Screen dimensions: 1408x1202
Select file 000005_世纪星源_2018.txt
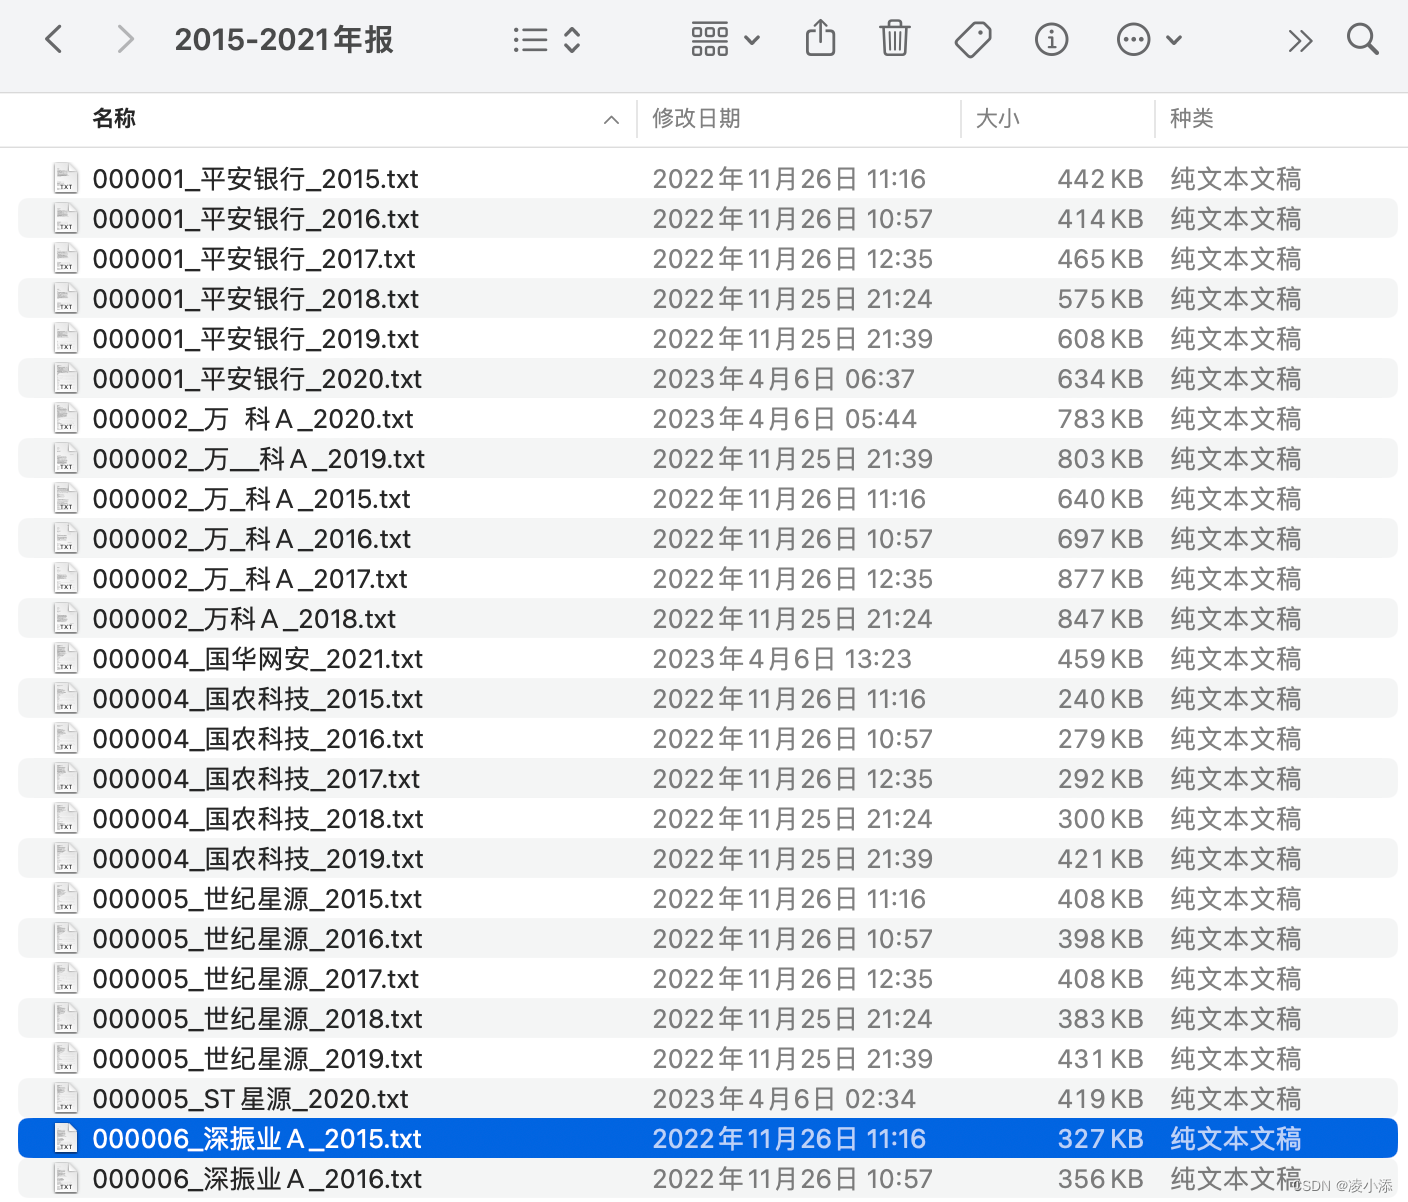pyautogui.click(x=708, y=1018)
